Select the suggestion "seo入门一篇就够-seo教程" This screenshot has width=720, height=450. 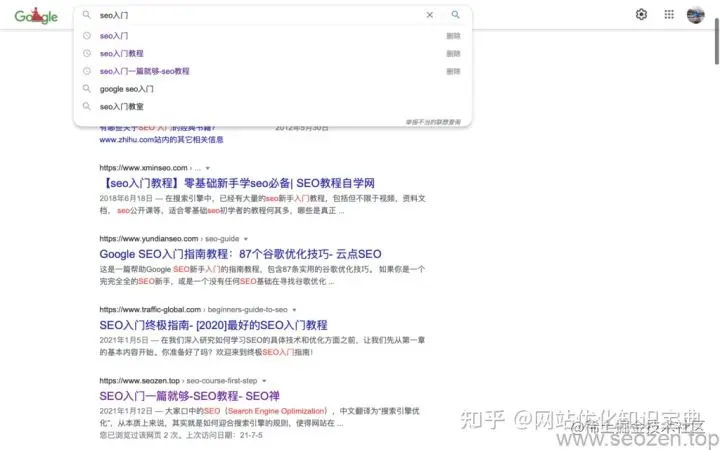[x=144, y=71]
